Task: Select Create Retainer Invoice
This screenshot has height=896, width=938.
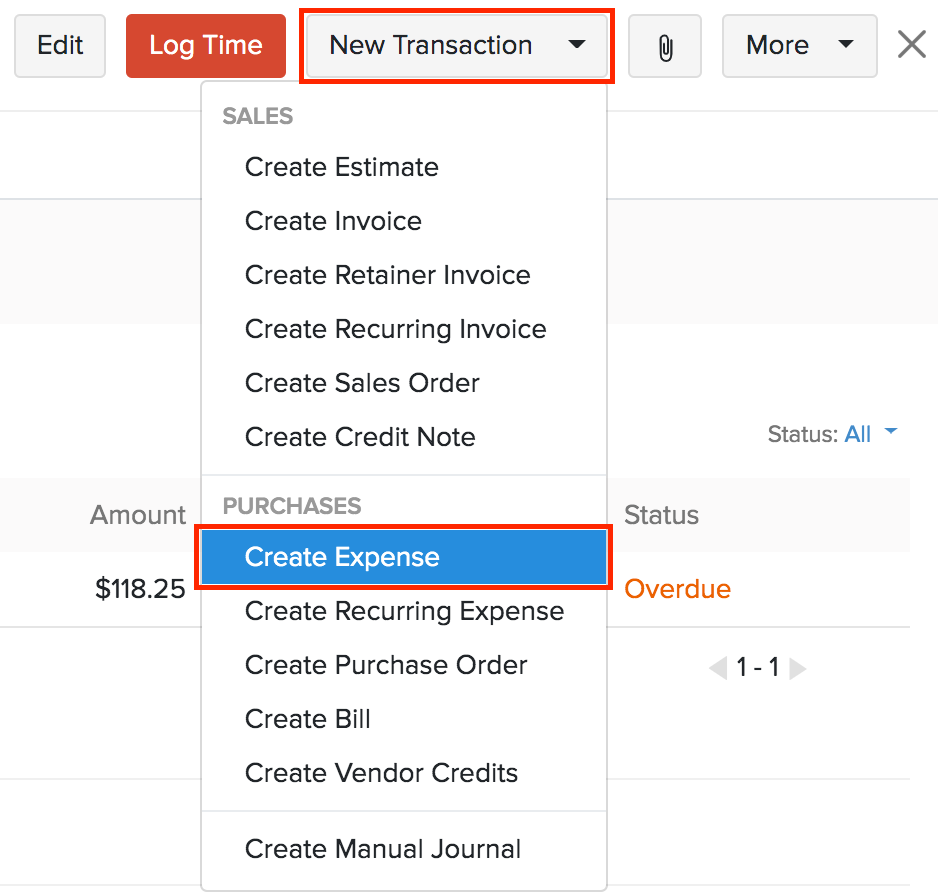Action: coord(388,275)
